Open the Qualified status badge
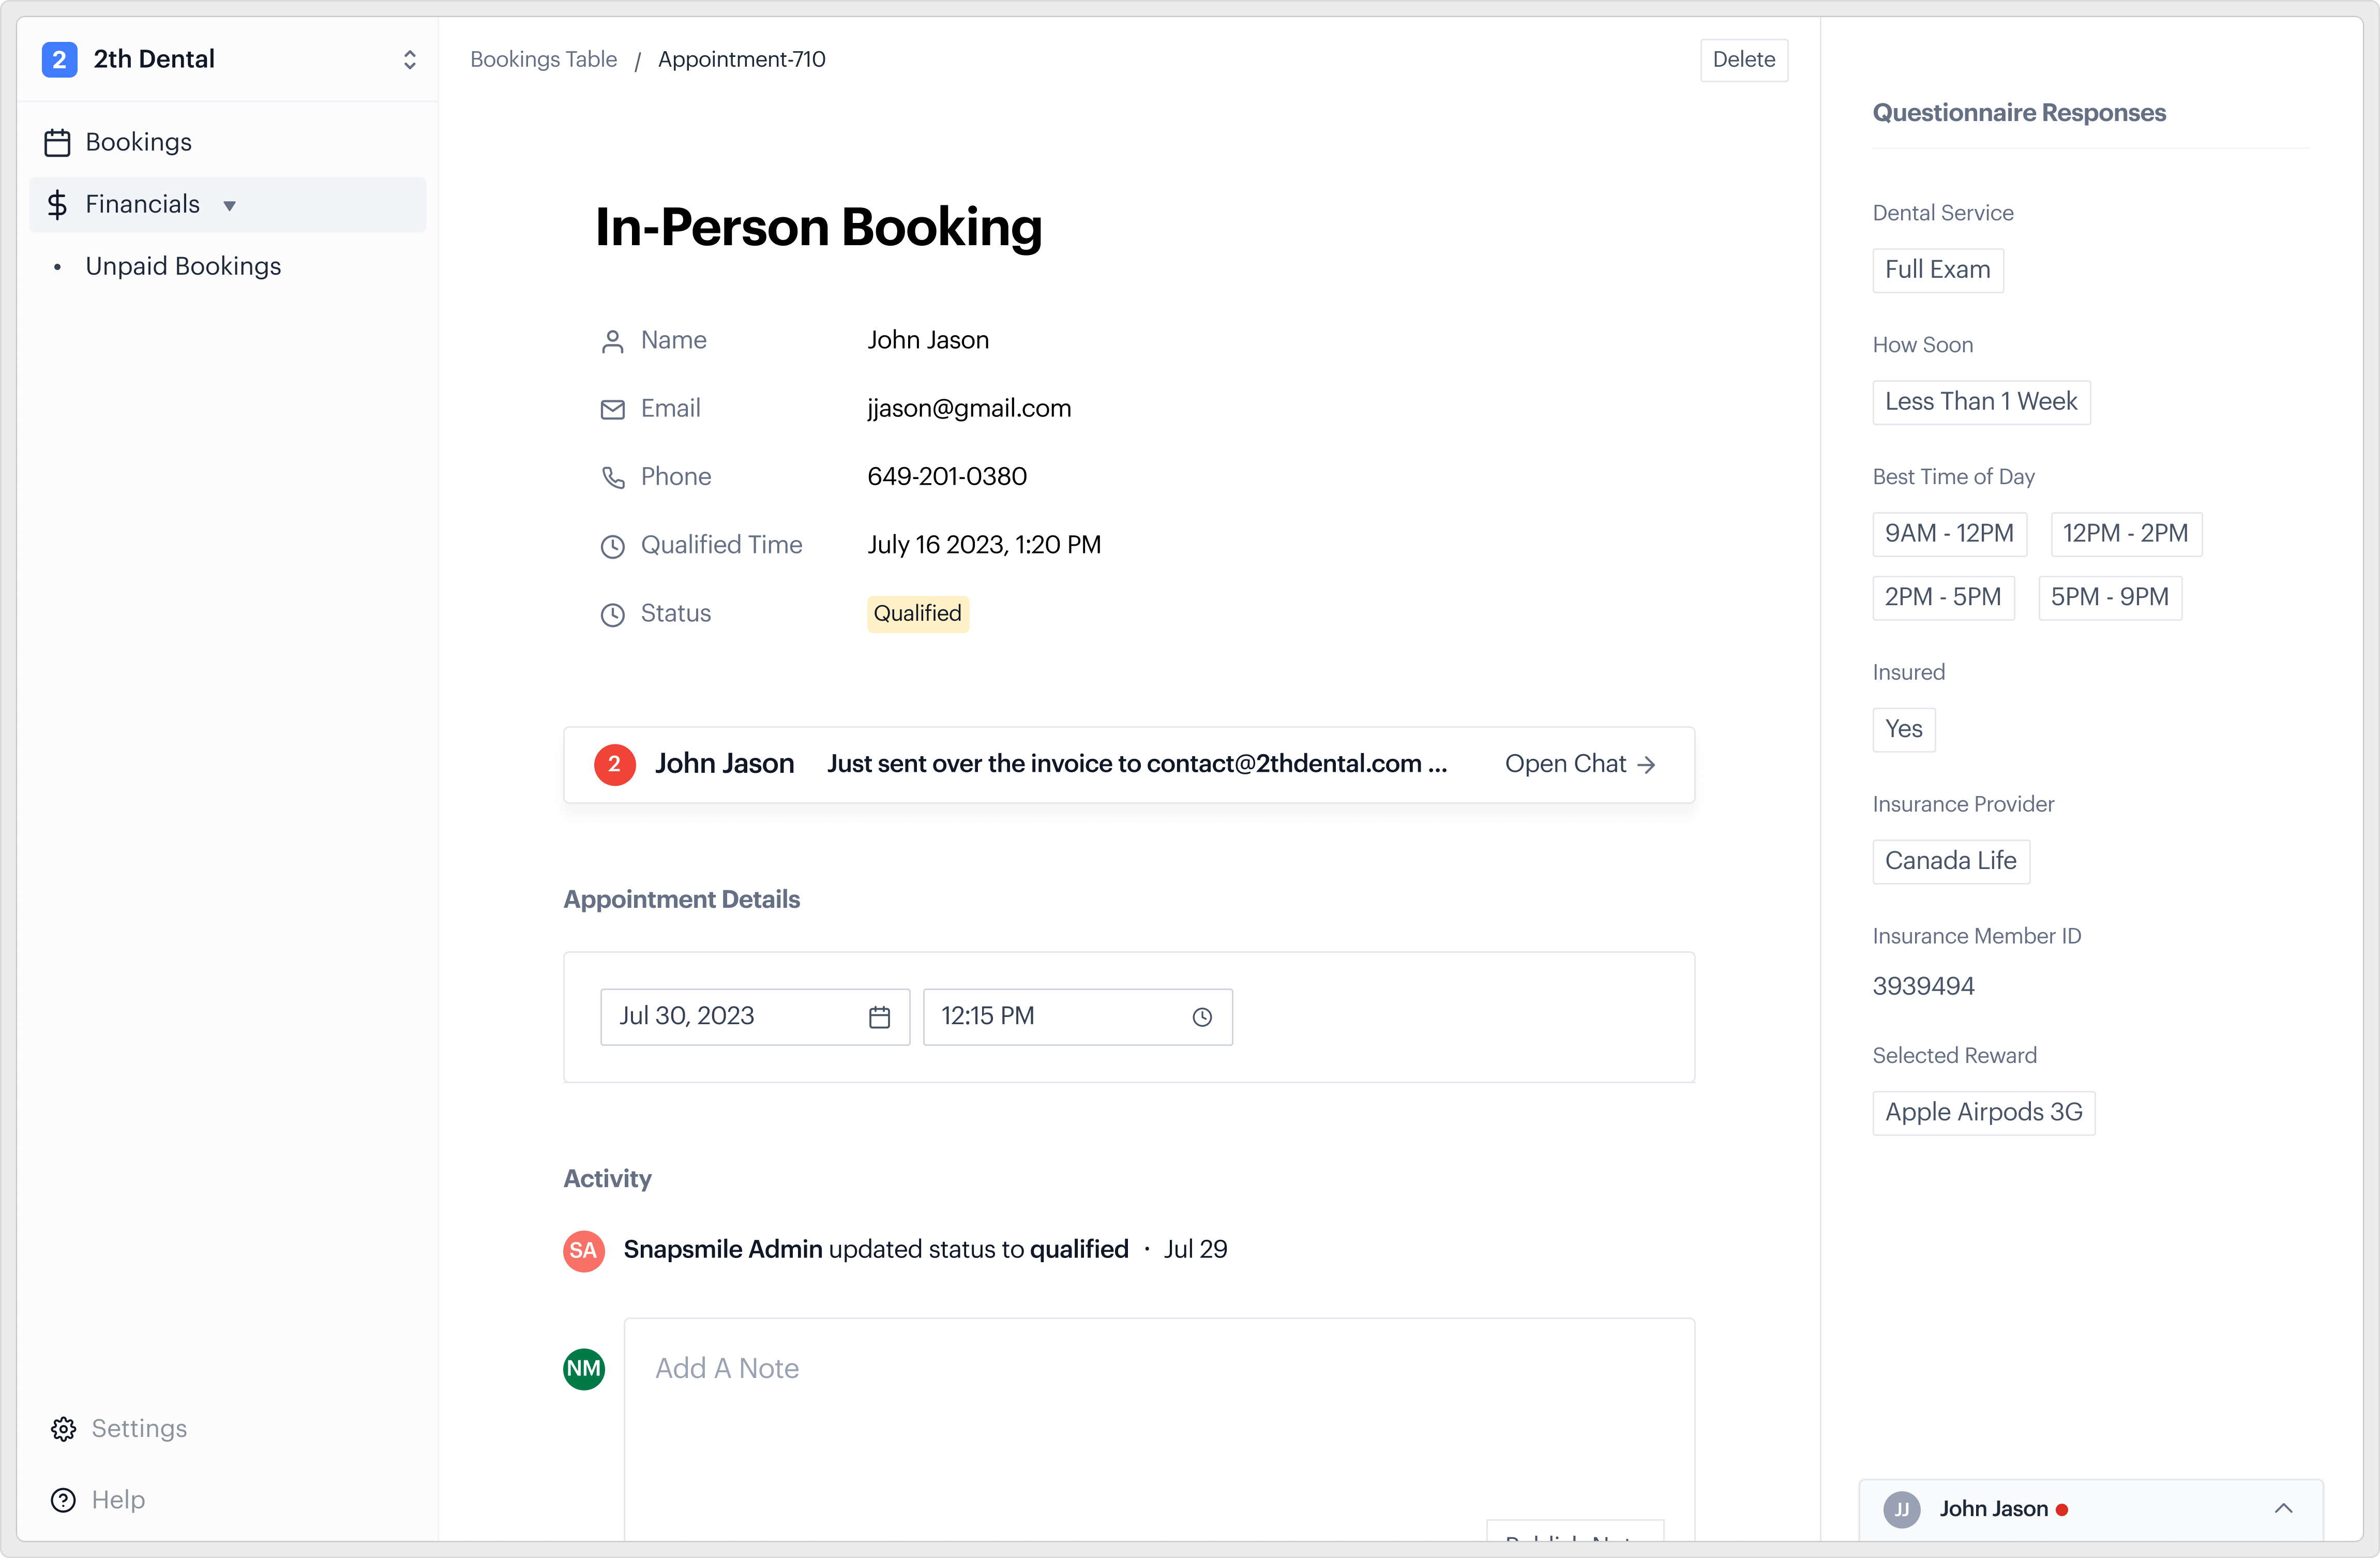The image size is (2380, 1558). [918, 613]
